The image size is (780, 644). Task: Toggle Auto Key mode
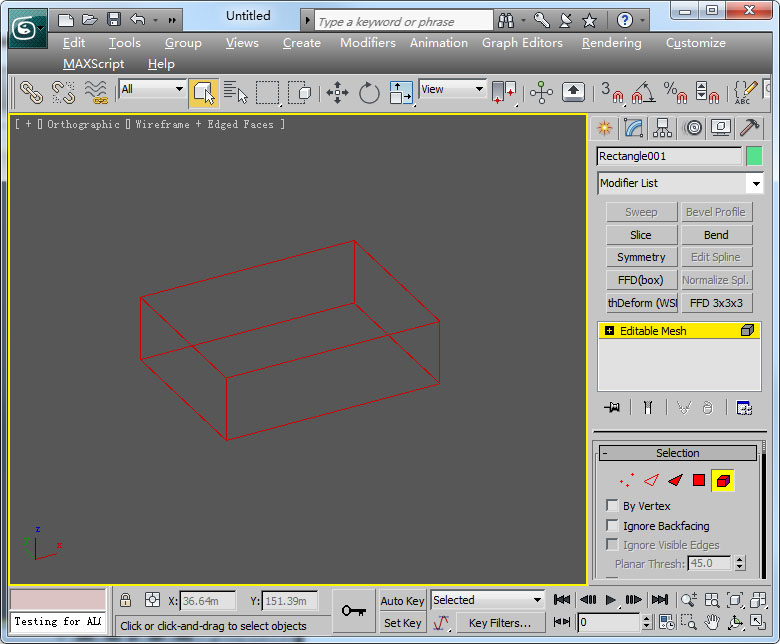coord(402,601)
